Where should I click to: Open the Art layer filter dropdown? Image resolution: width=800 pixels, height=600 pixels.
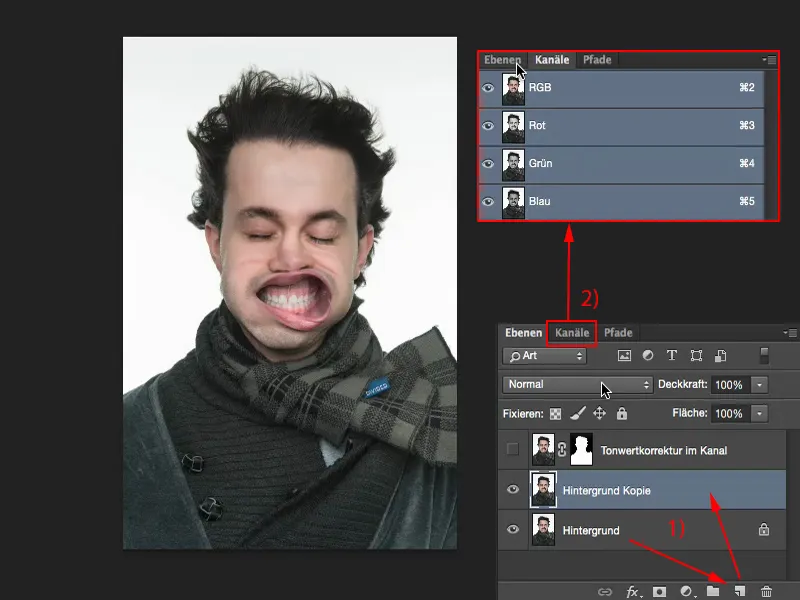545,356
